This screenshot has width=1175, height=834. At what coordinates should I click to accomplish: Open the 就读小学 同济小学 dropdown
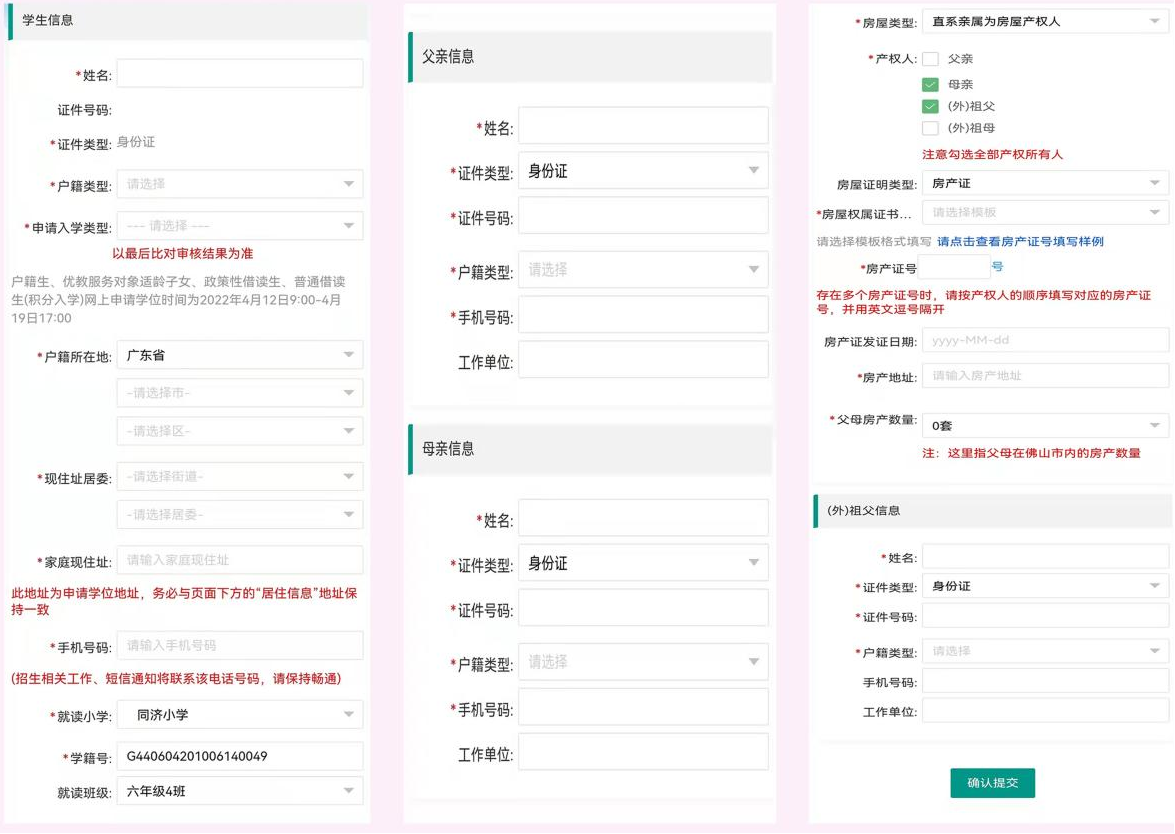[240, 715]
